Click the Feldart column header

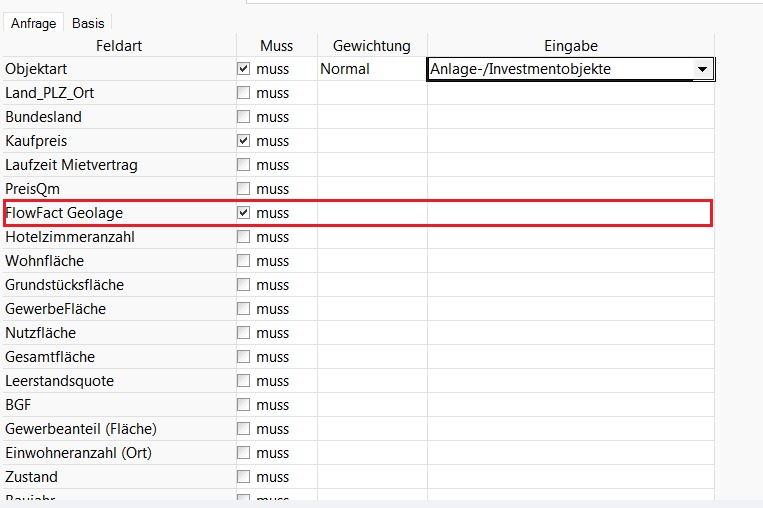coord(120,46)
